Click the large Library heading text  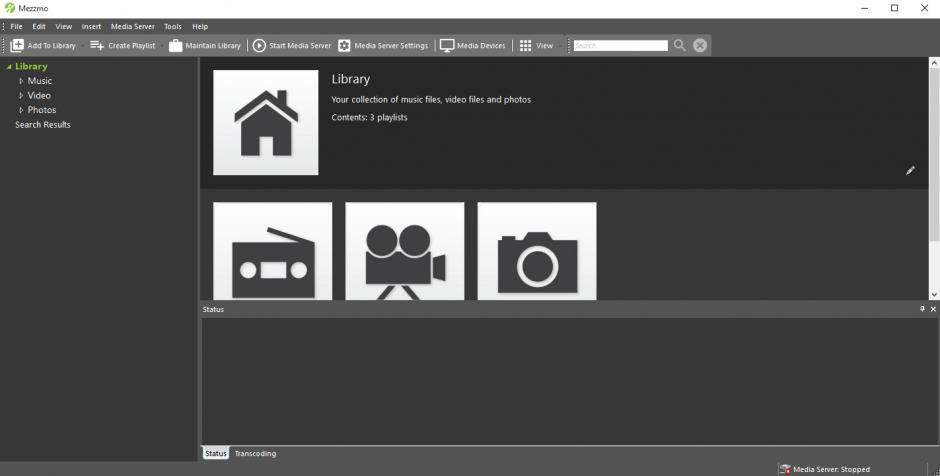point(351,79)
